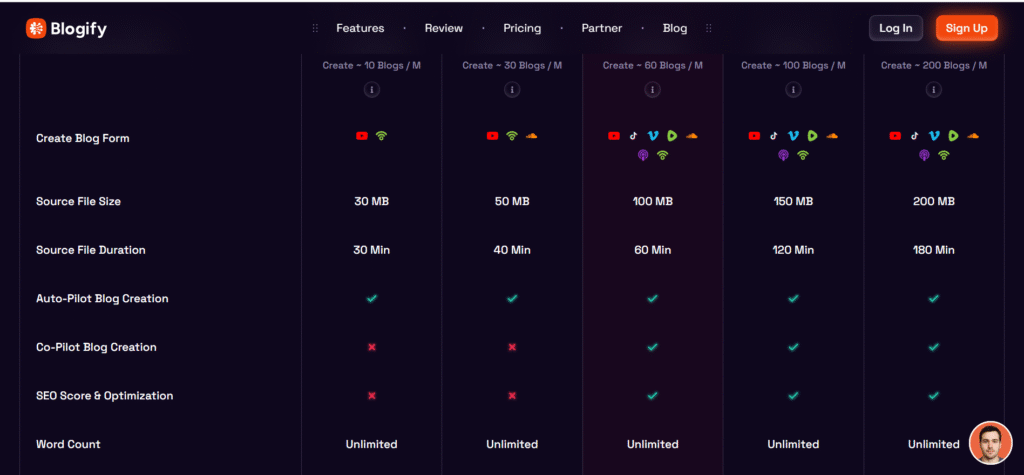Click Rumble icon in 200 Blogs column
Image resolution: width=1024 pixels, height=475 pixels.
[953, 136]
